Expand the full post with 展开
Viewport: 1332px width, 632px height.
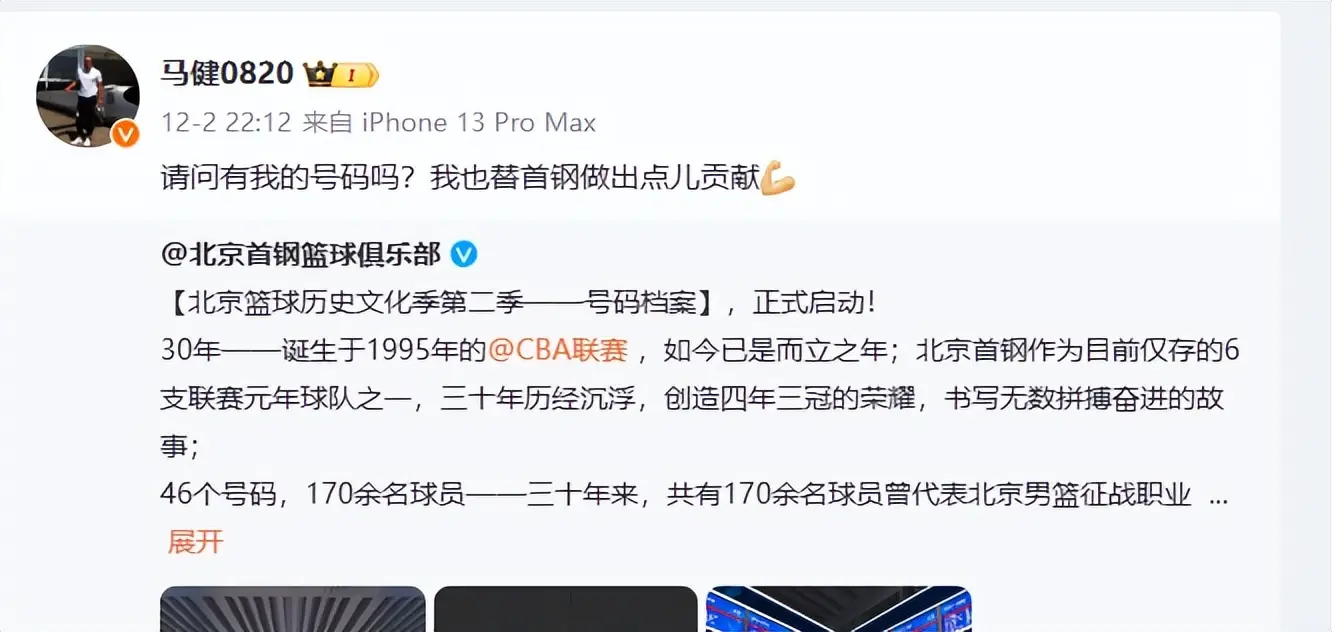point(195,542)
